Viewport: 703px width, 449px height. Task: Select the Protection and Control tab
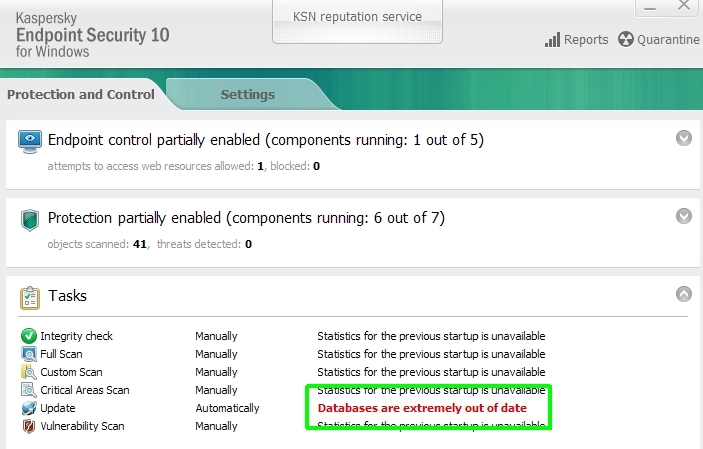point(81,95)
